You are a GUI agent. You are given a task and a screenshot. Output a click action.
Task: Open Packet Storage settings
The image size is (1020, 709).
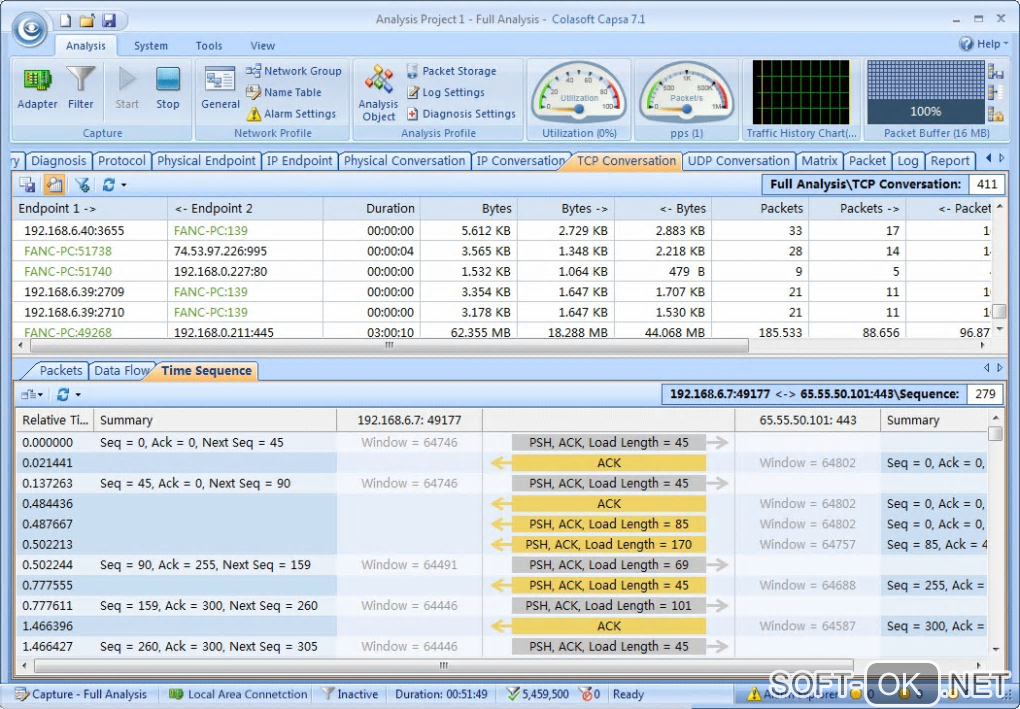tap(451, 71)
